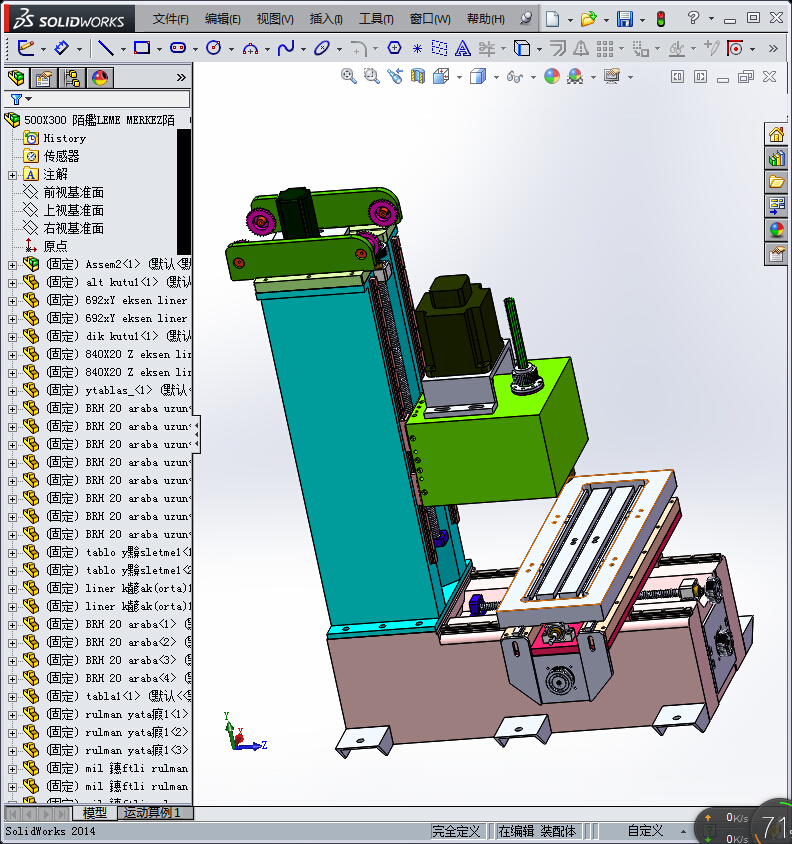Click Hide/Show Items glasses icon
792x844 pixels.
coord(515,77)
